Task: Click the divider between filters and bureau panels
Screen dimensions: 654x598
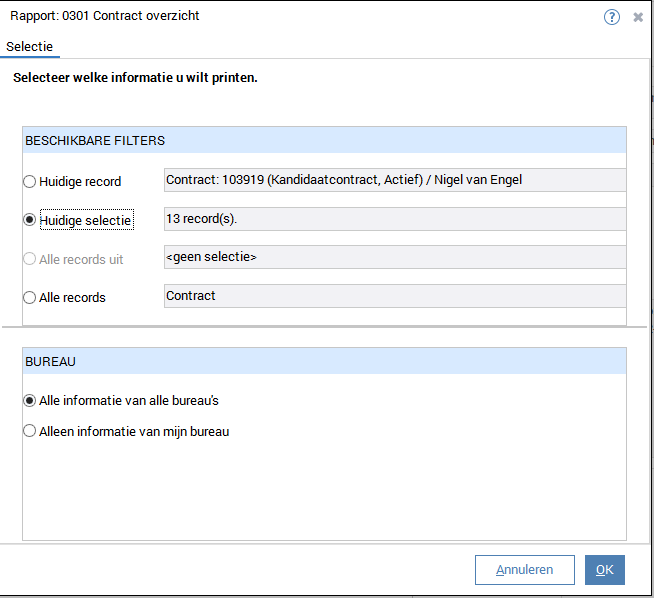Action: [324, 327]
